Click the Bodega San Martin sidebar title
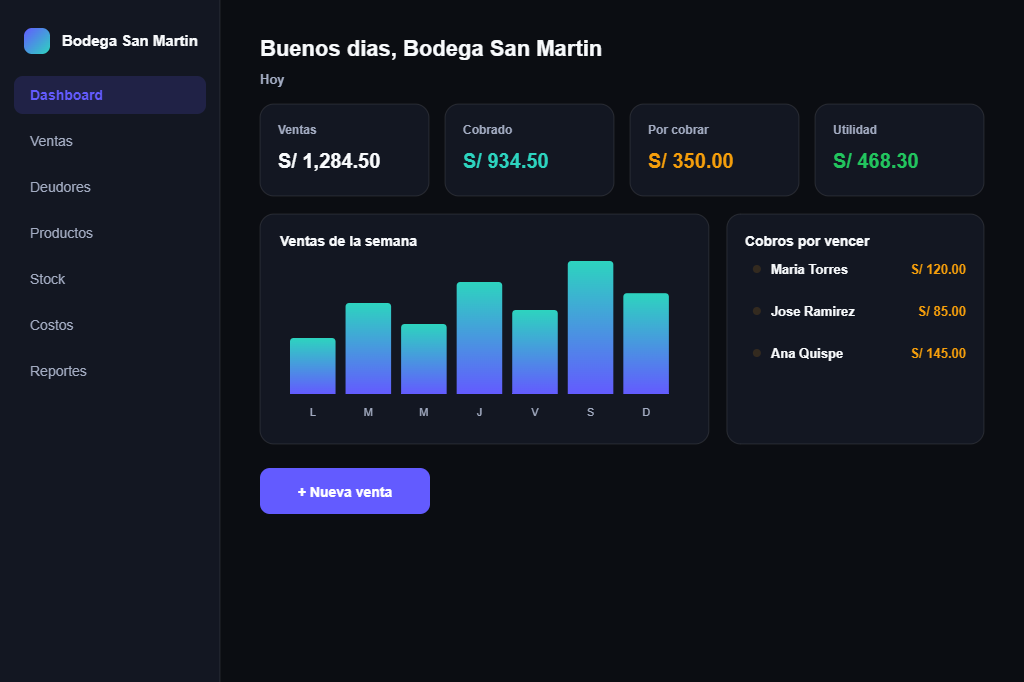The image size is (1024, 682). click(x=129, y=41)
